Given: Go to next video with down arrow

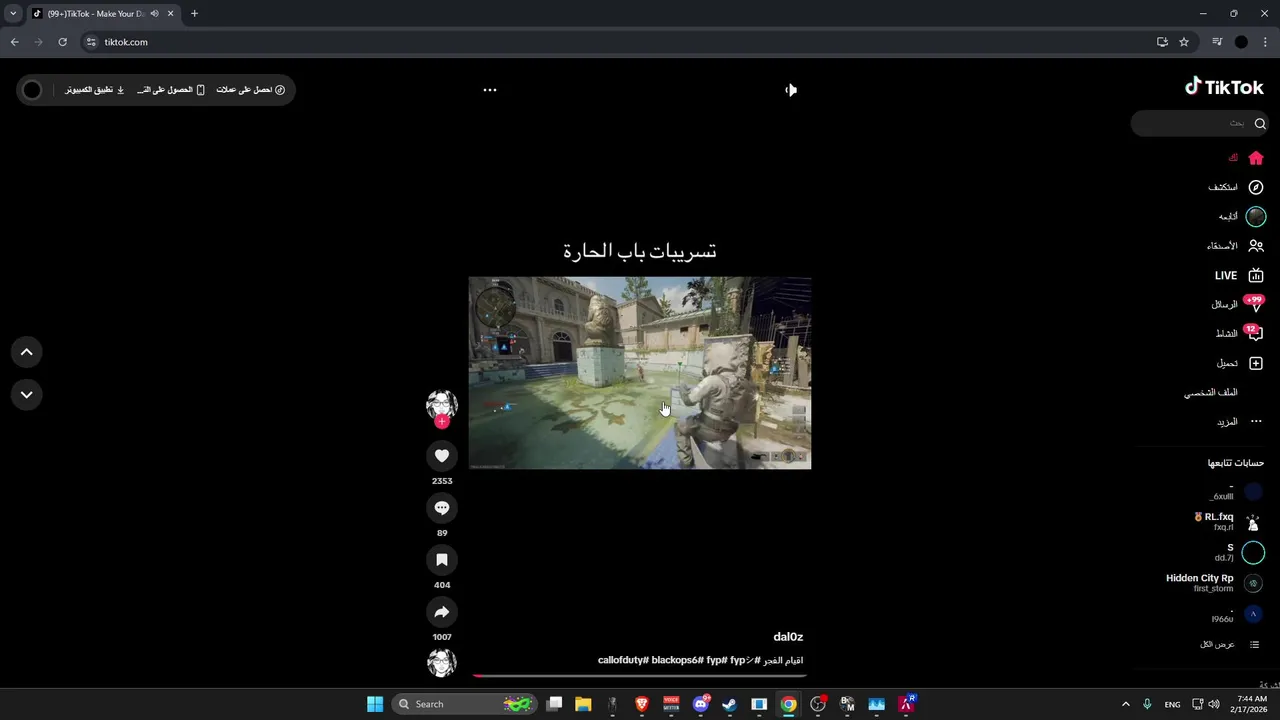Looking at the screenshot, I should click(x=27, y=394).
